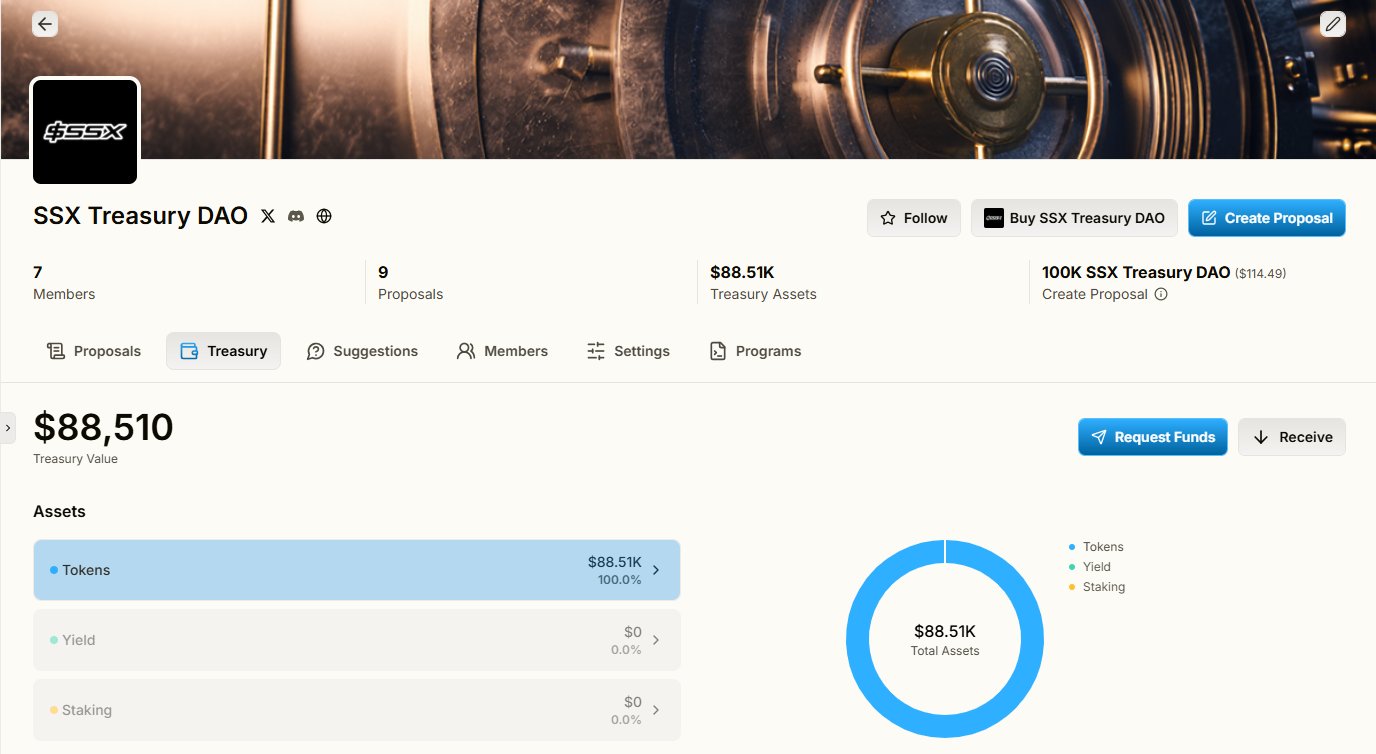Toggle the Yield legend item in chart
Image resolution: width=1376 pixels, height=754 pixels.
[x=1096, y=567]
